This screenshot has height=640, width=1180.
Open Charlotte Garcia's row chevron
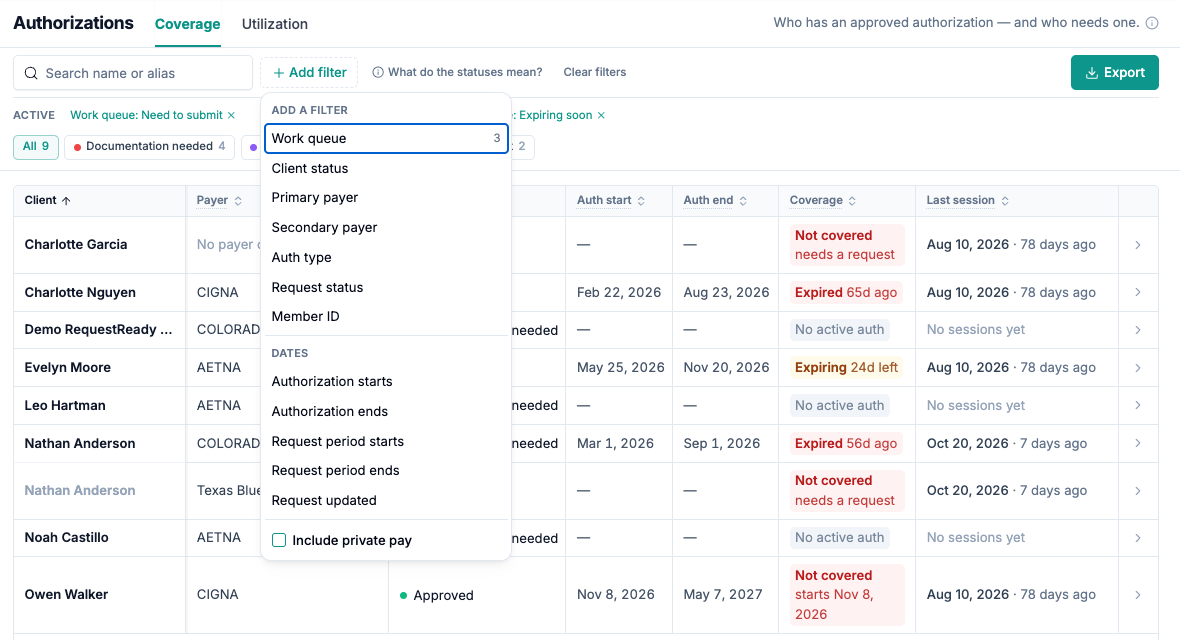(x=1138, y=245)
